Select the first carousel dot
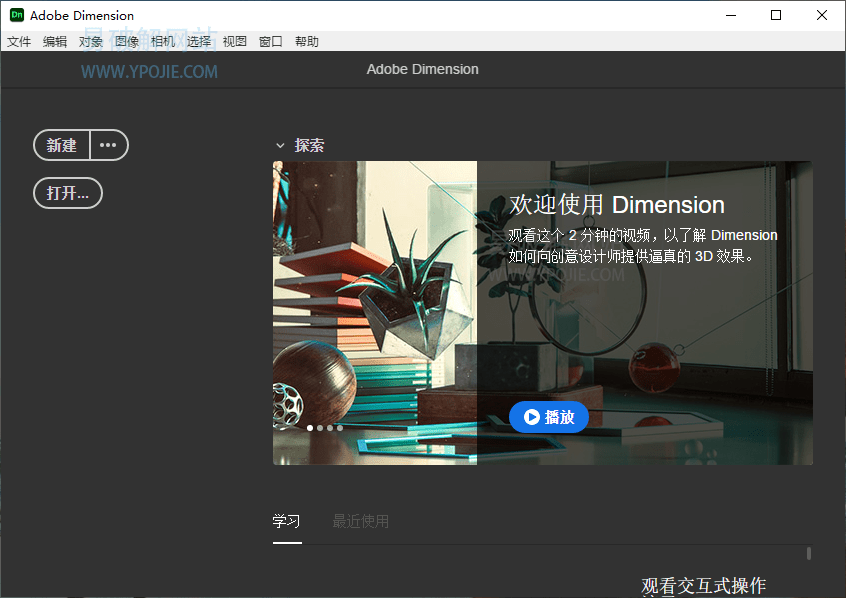The width and height of the screenshot is (846, 598). tap(310, 428)
